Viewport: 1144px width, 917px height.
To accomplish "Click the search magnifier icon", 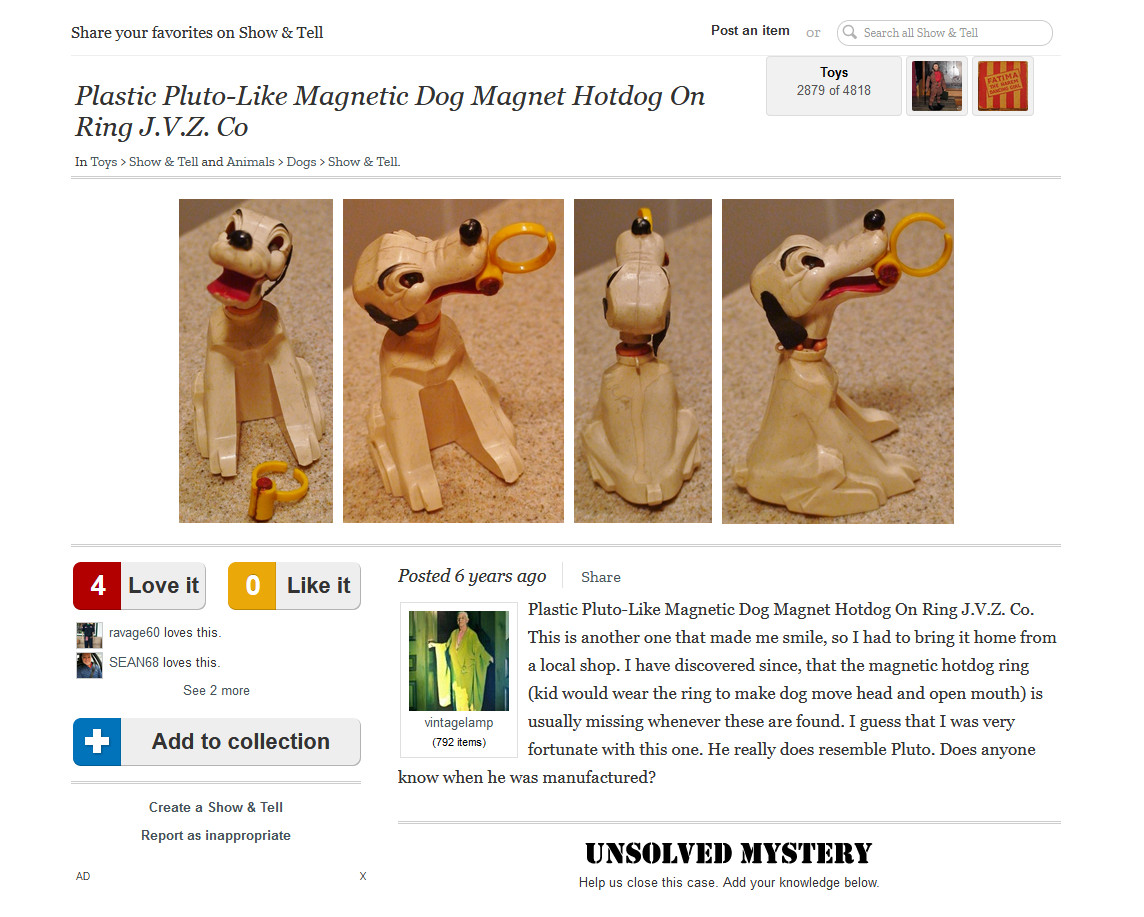I will tap(849, 32).
